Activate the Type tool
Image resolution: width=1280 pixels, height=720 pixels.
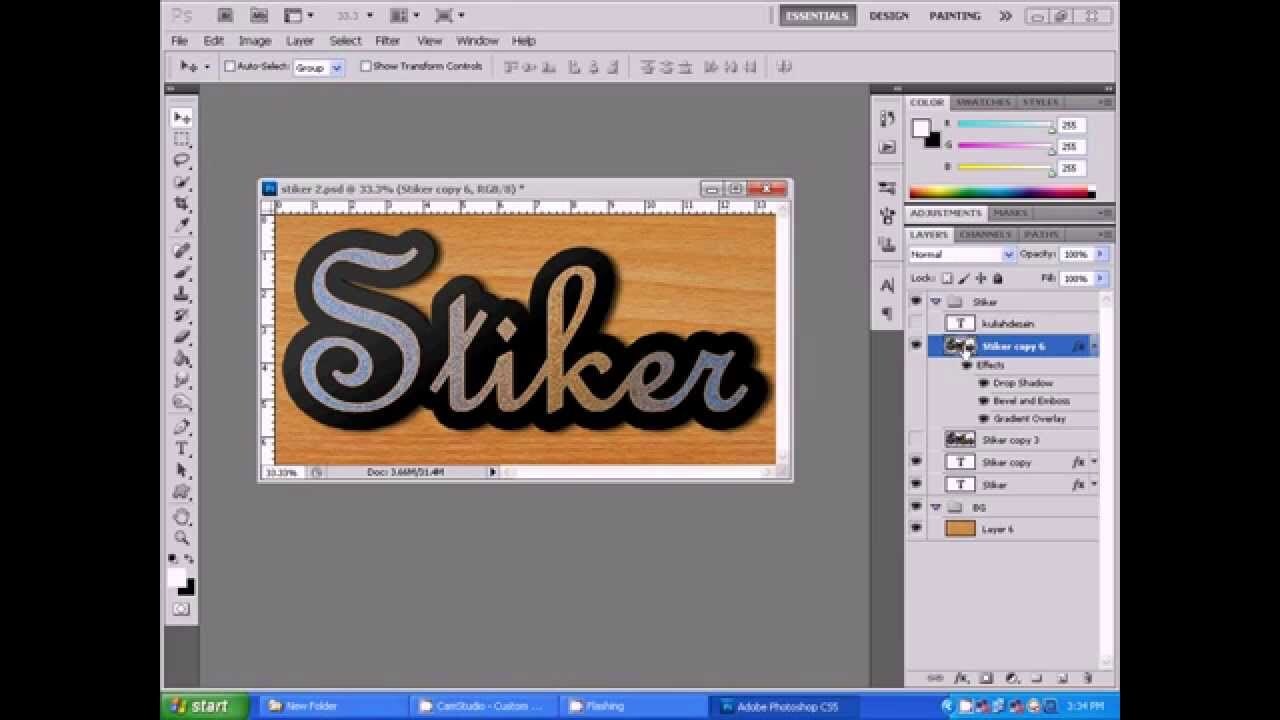click(x=182, y=448)
